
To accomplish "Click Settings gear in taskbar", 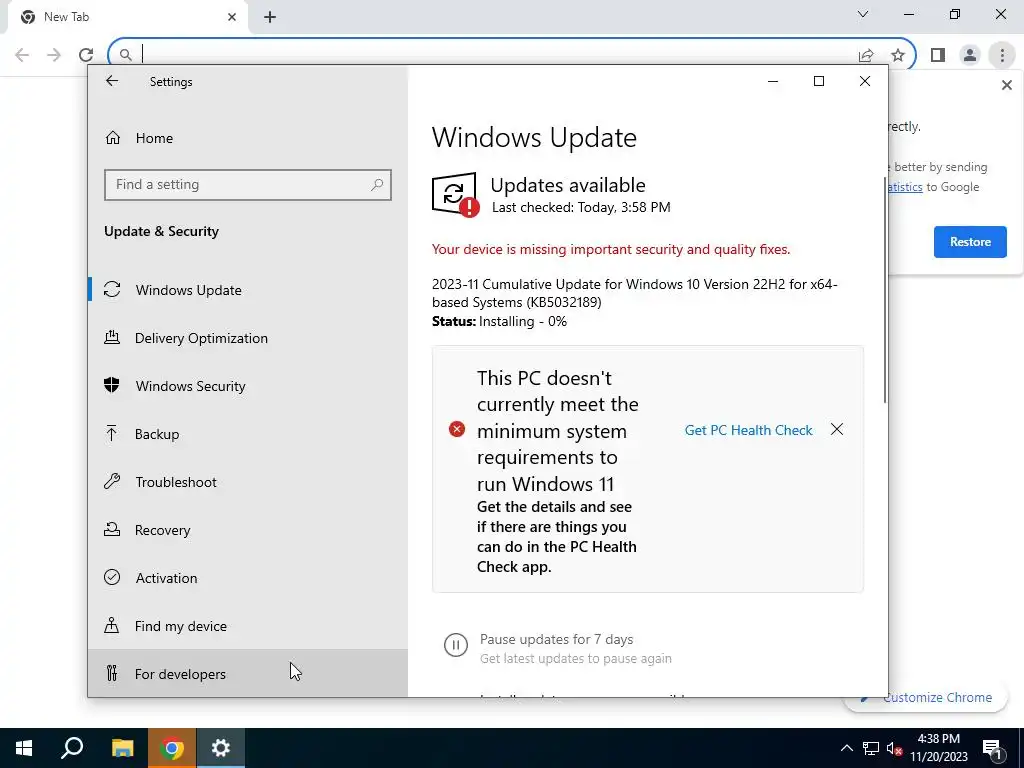I will pyautogui.click(x=221, y=748).
